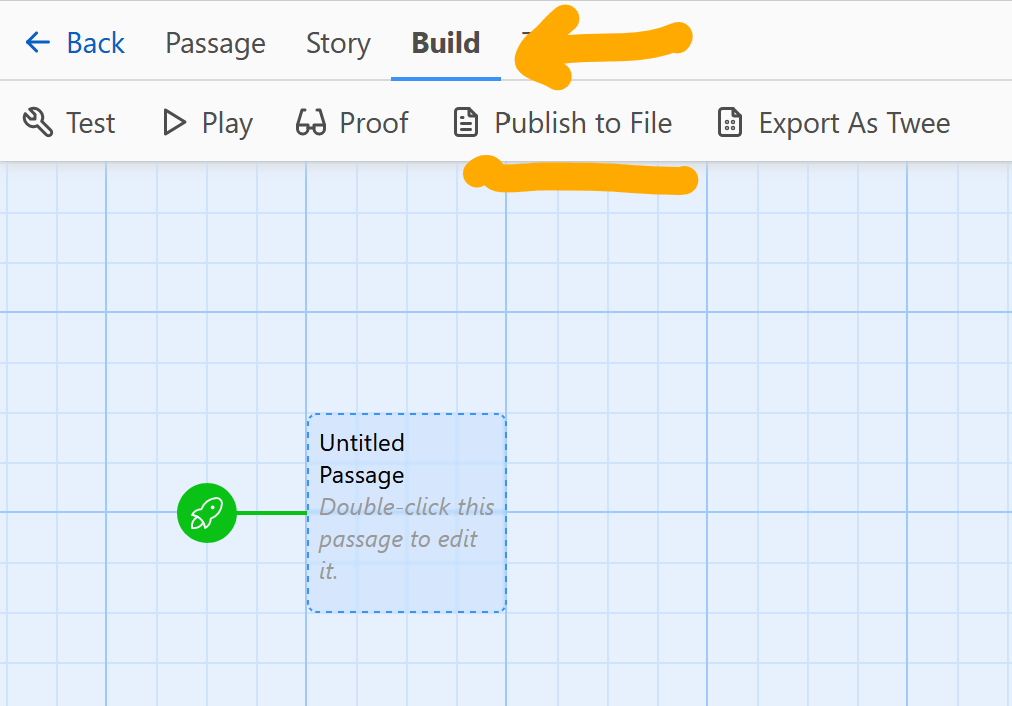Click the triangular Play icon

tap(172, 122)
